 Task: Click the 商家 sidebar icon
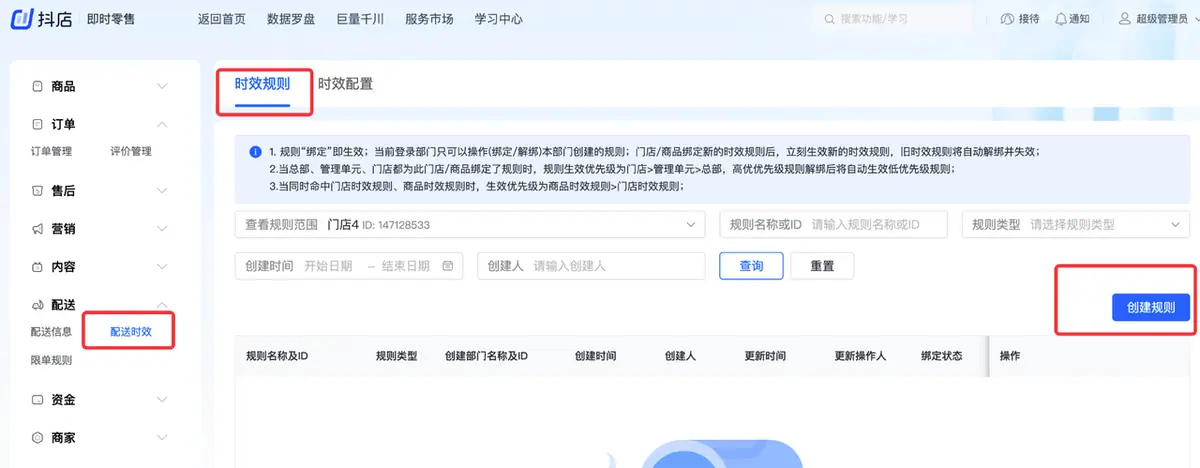point(37,438)
